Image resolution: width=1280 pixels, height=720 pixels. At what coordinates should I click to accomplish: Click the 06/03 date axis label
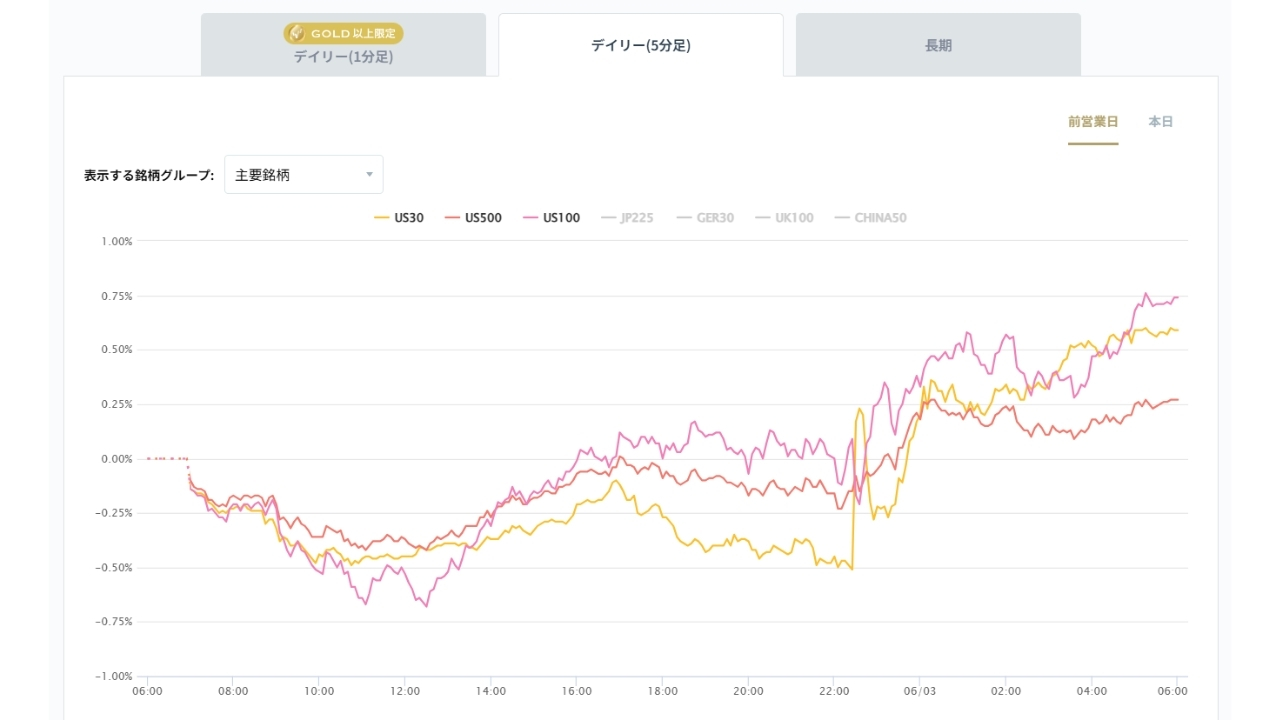coord(920,691)
